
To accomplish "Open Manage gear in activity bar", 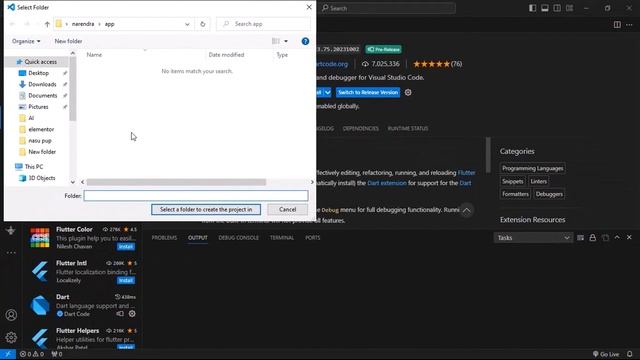I will [11, 337].
